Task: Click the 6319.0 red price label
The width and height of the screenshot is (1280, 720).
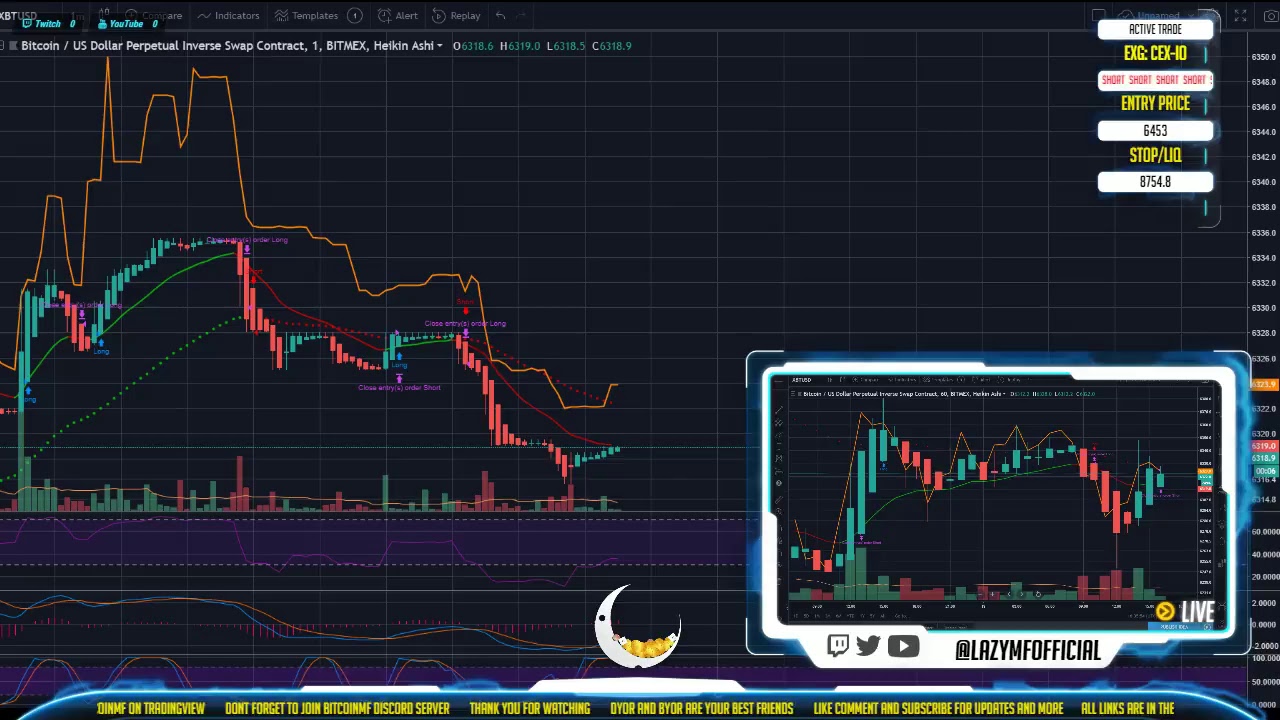Action: coord(1265,447)
